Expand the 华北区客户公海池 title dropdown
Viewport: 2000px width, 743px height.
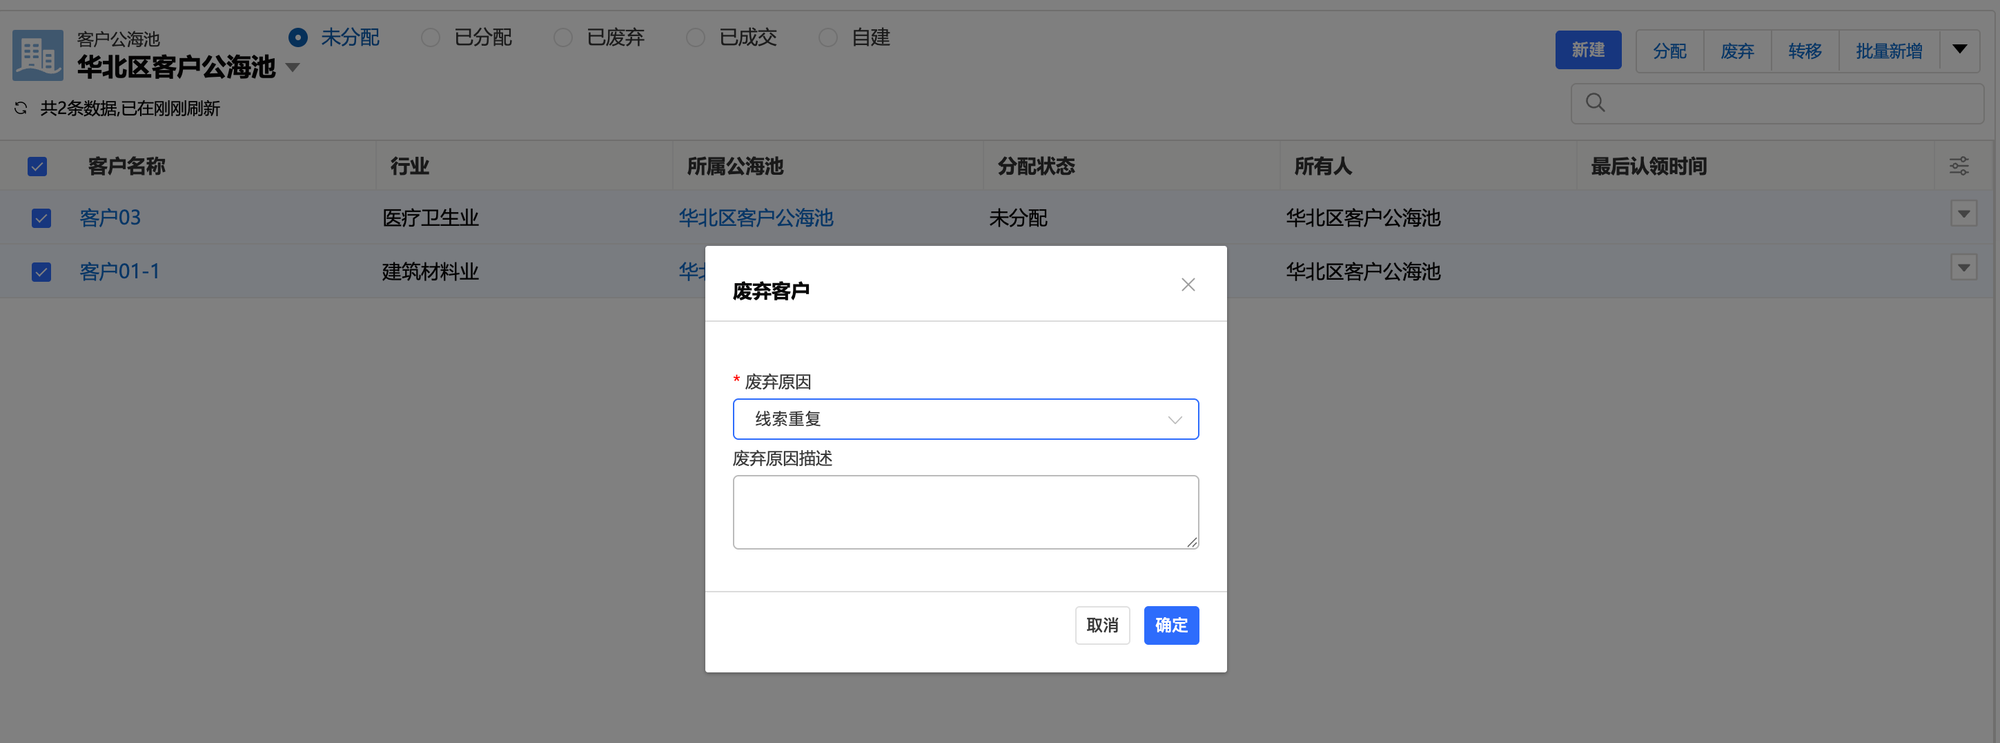293,68
